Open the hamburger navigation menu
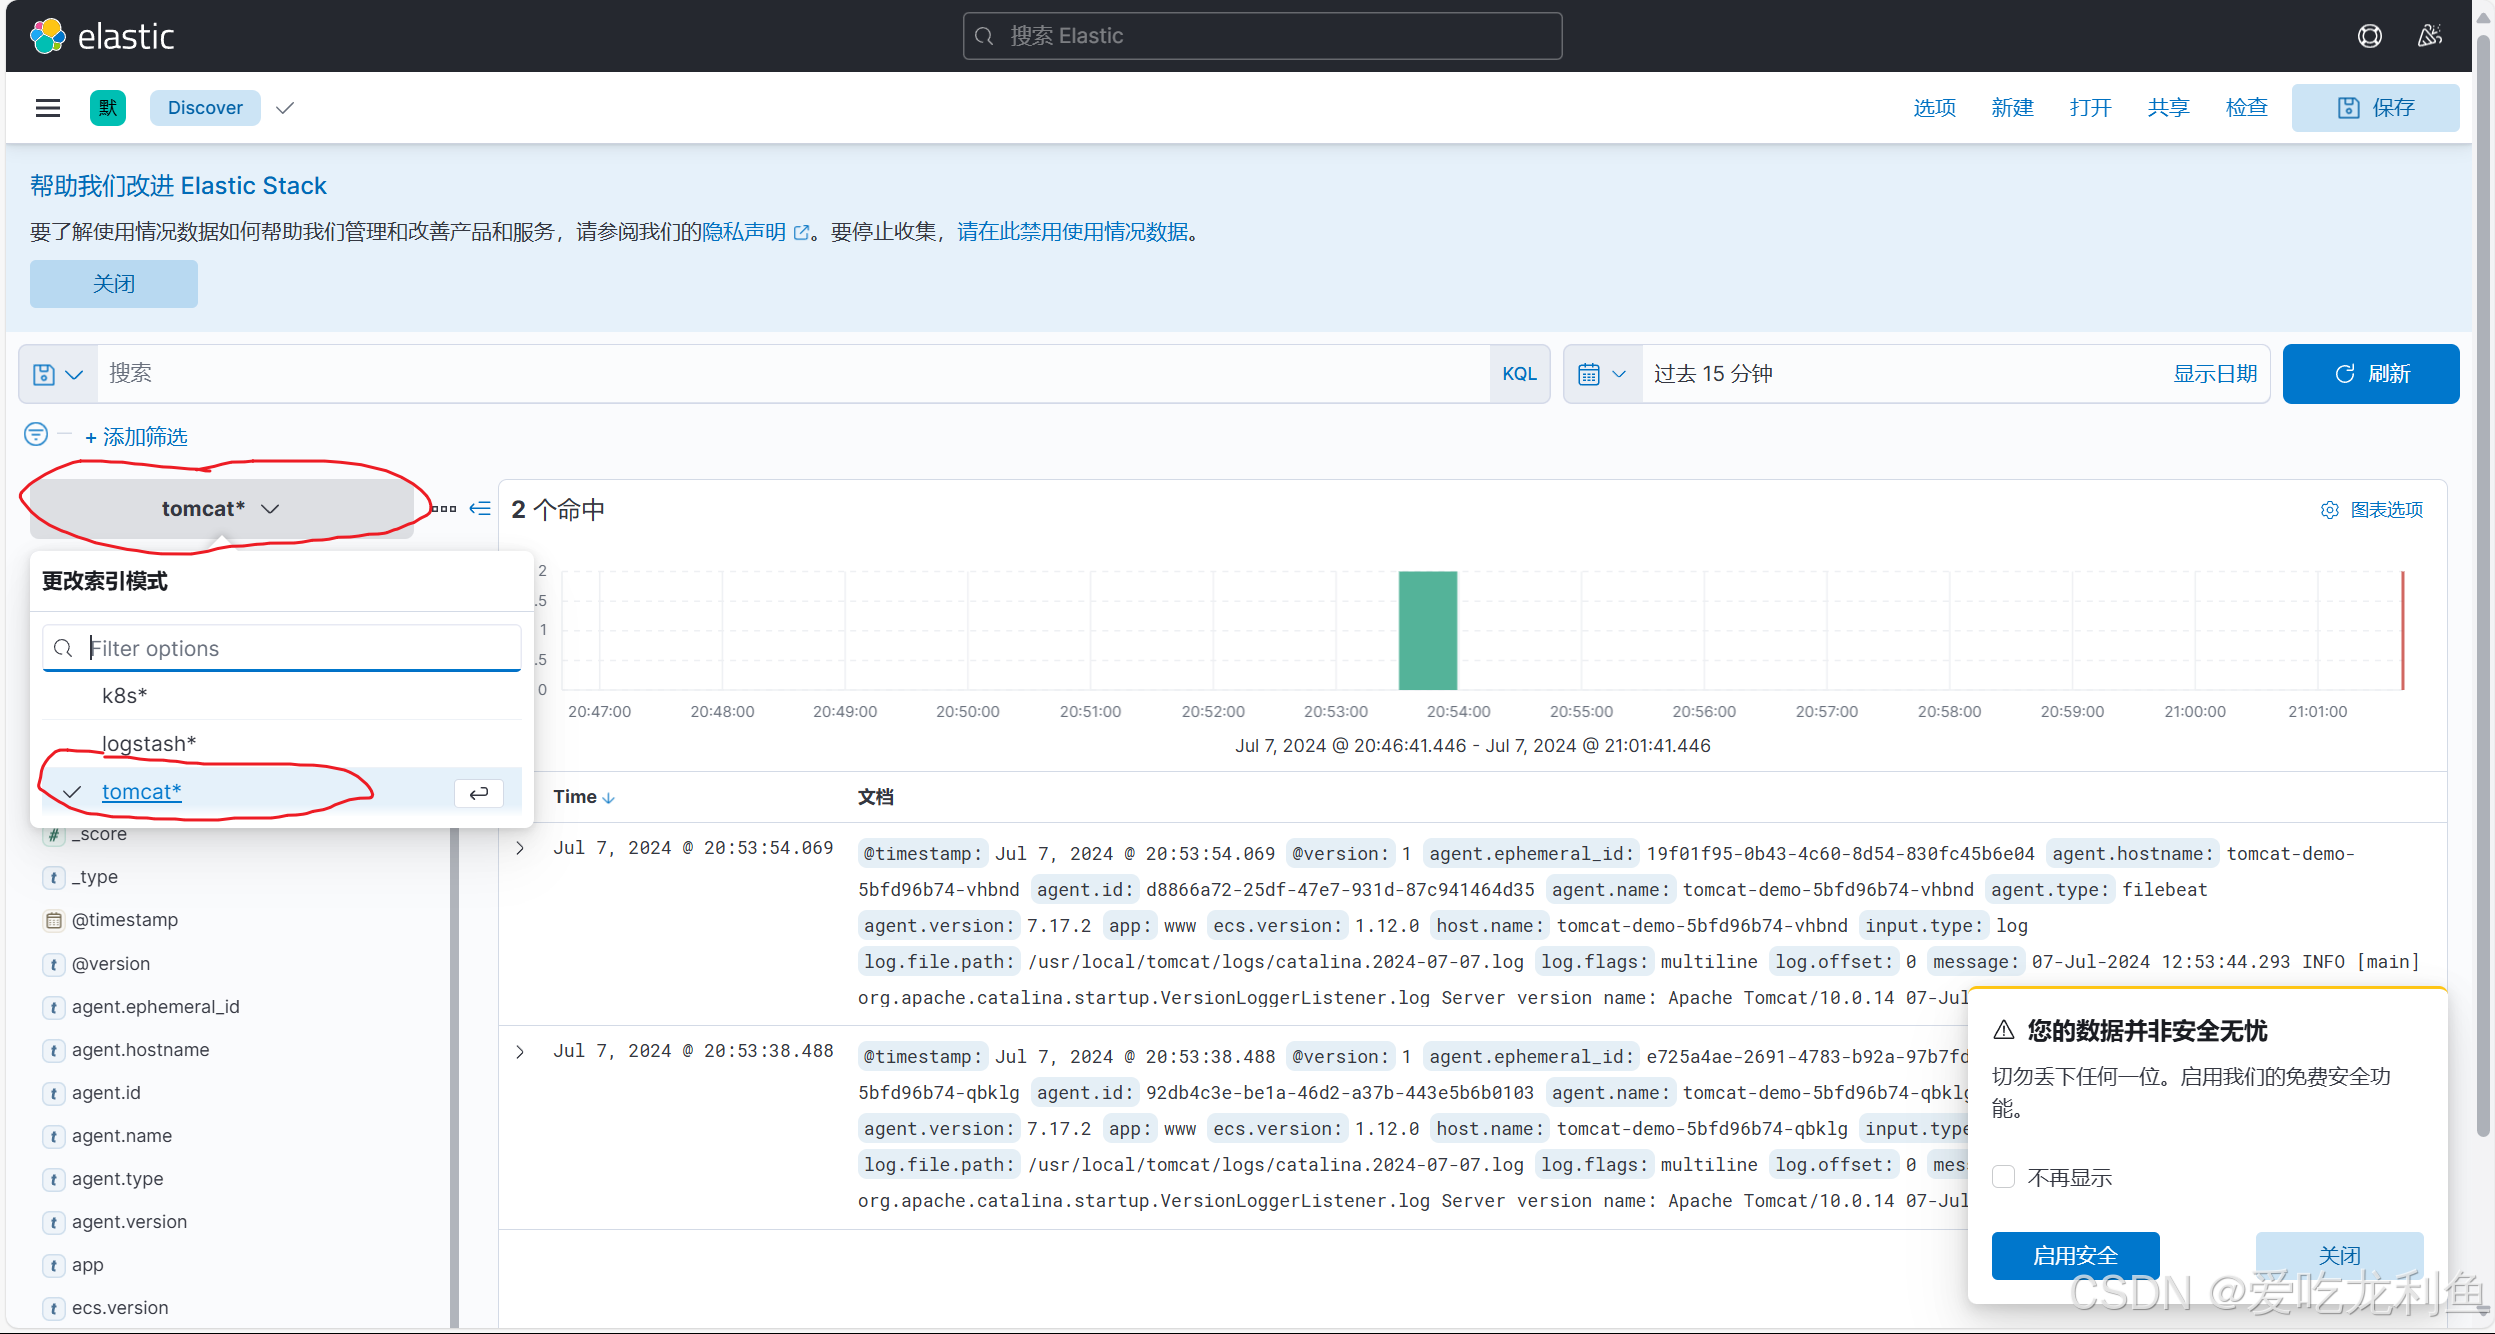Image resolution: width=2495 pixels, height=1334 pixels. pyautogui.click(x=48, y=108)
